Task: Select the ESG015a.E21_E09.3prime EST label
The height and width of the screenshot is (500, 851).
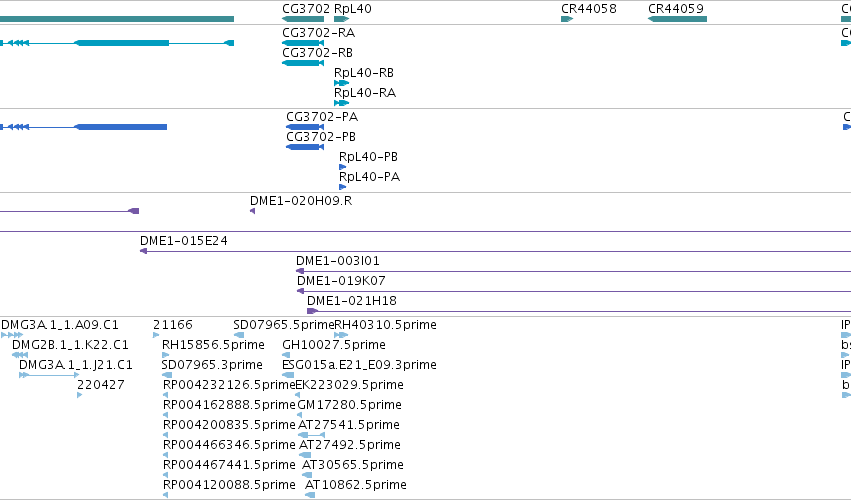Action: pos(359,365)
